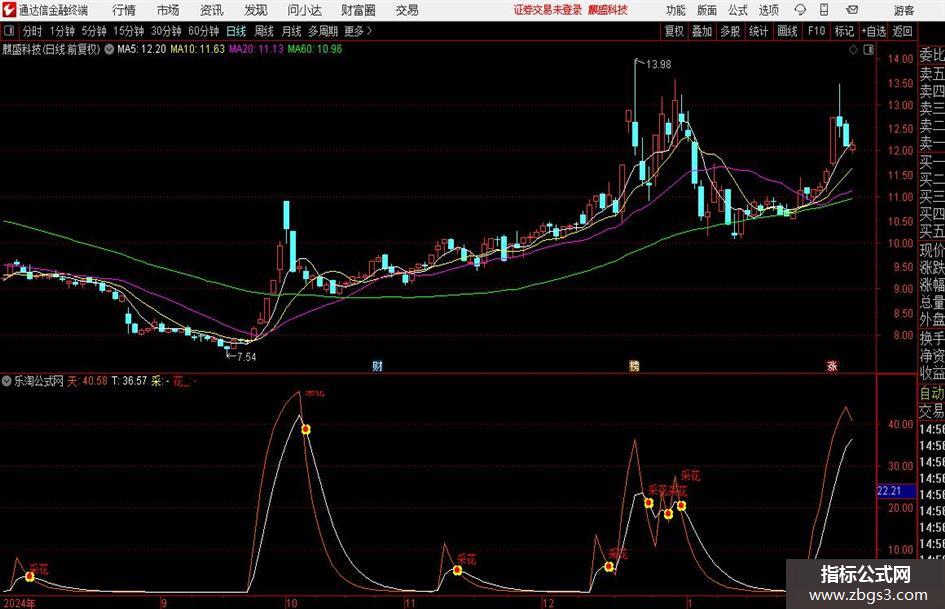Screen dimensions: 945x609
Task: Click the 多股 toolbar button
Action: point(730,31)
